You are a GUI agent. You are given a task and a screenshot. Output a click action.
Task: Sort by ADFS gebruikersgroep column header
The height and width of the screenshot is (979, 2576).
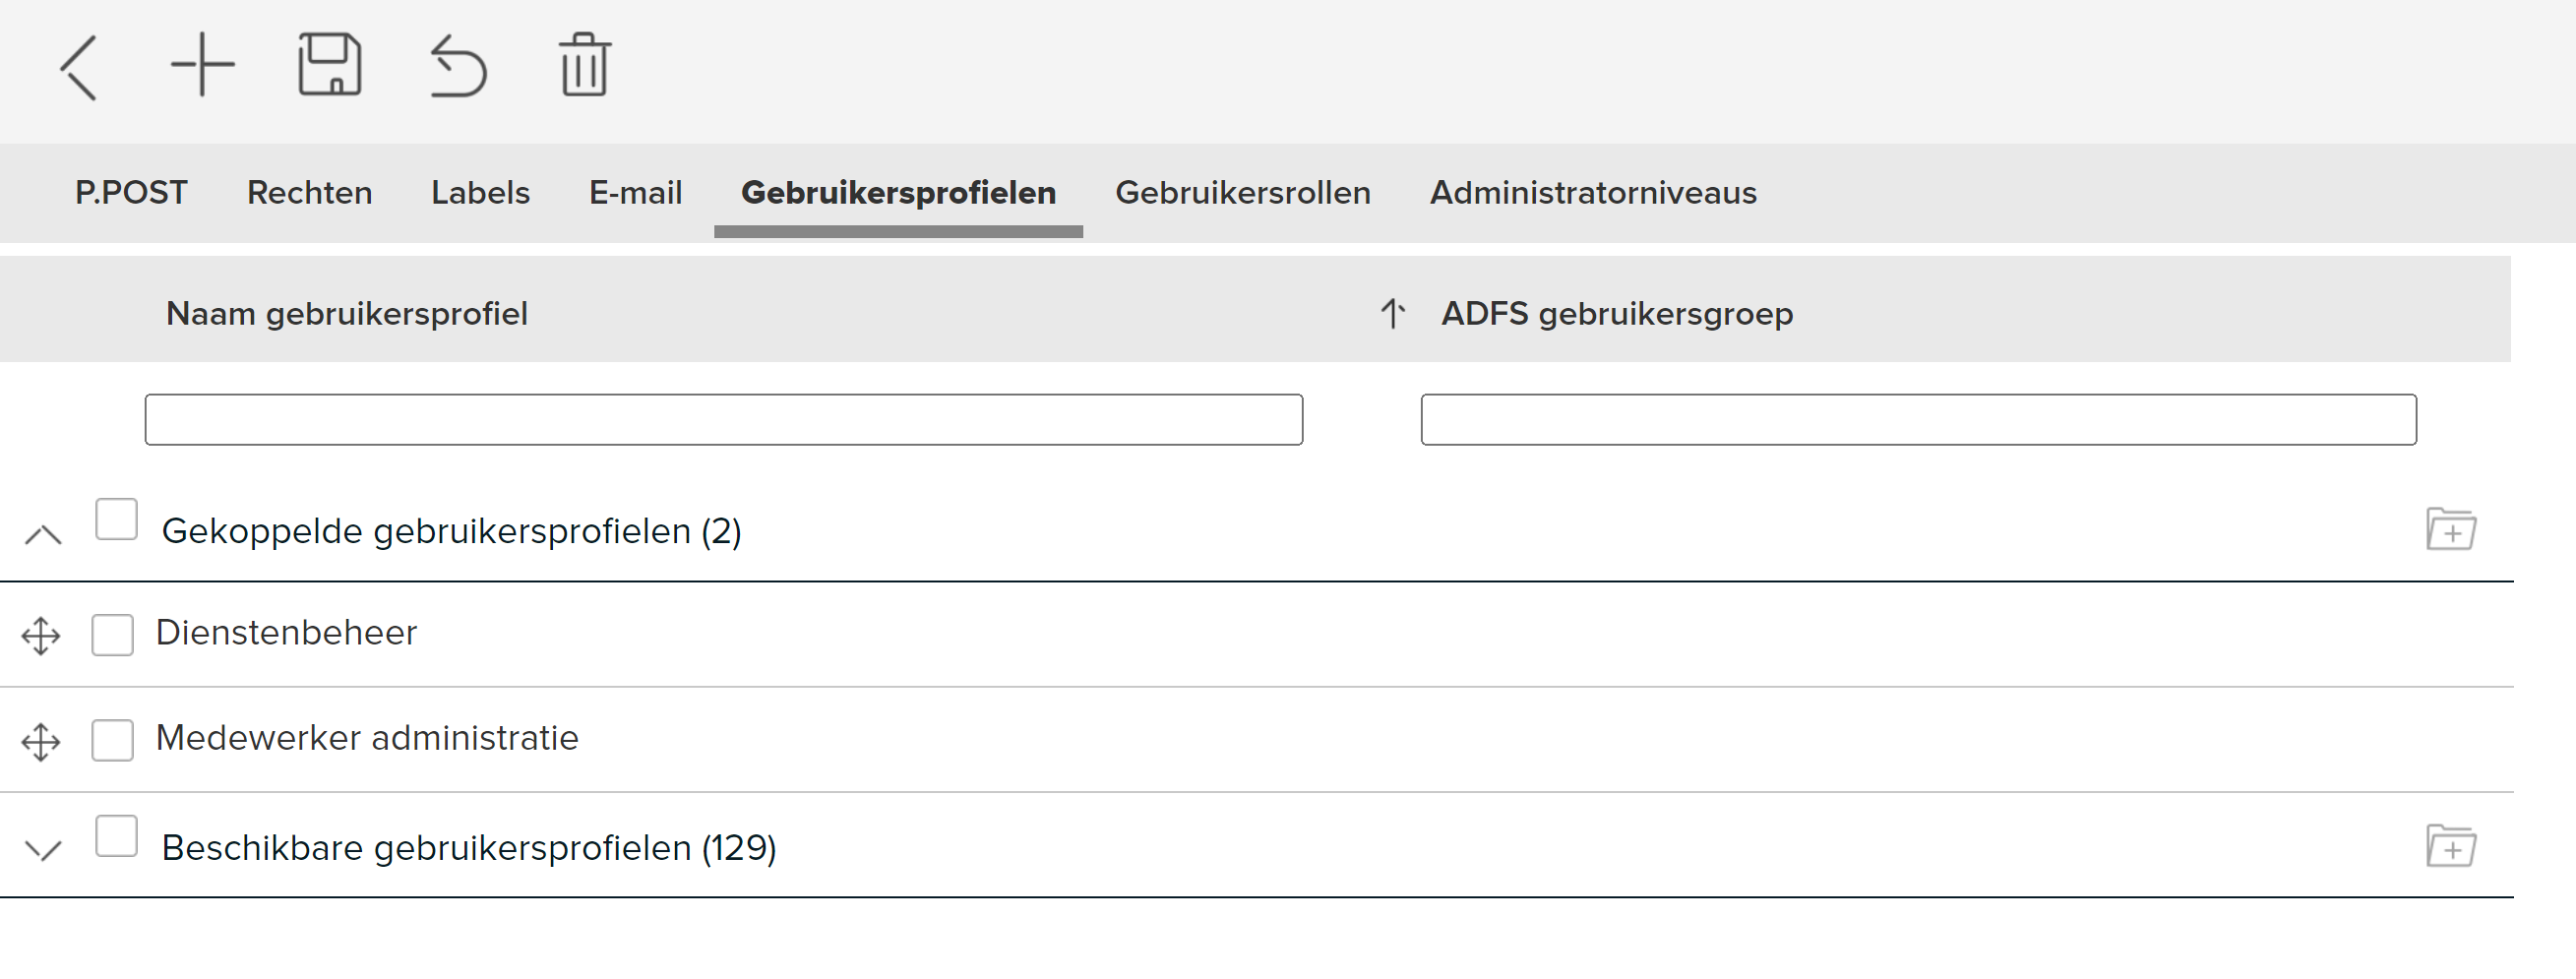[1617, 314]
